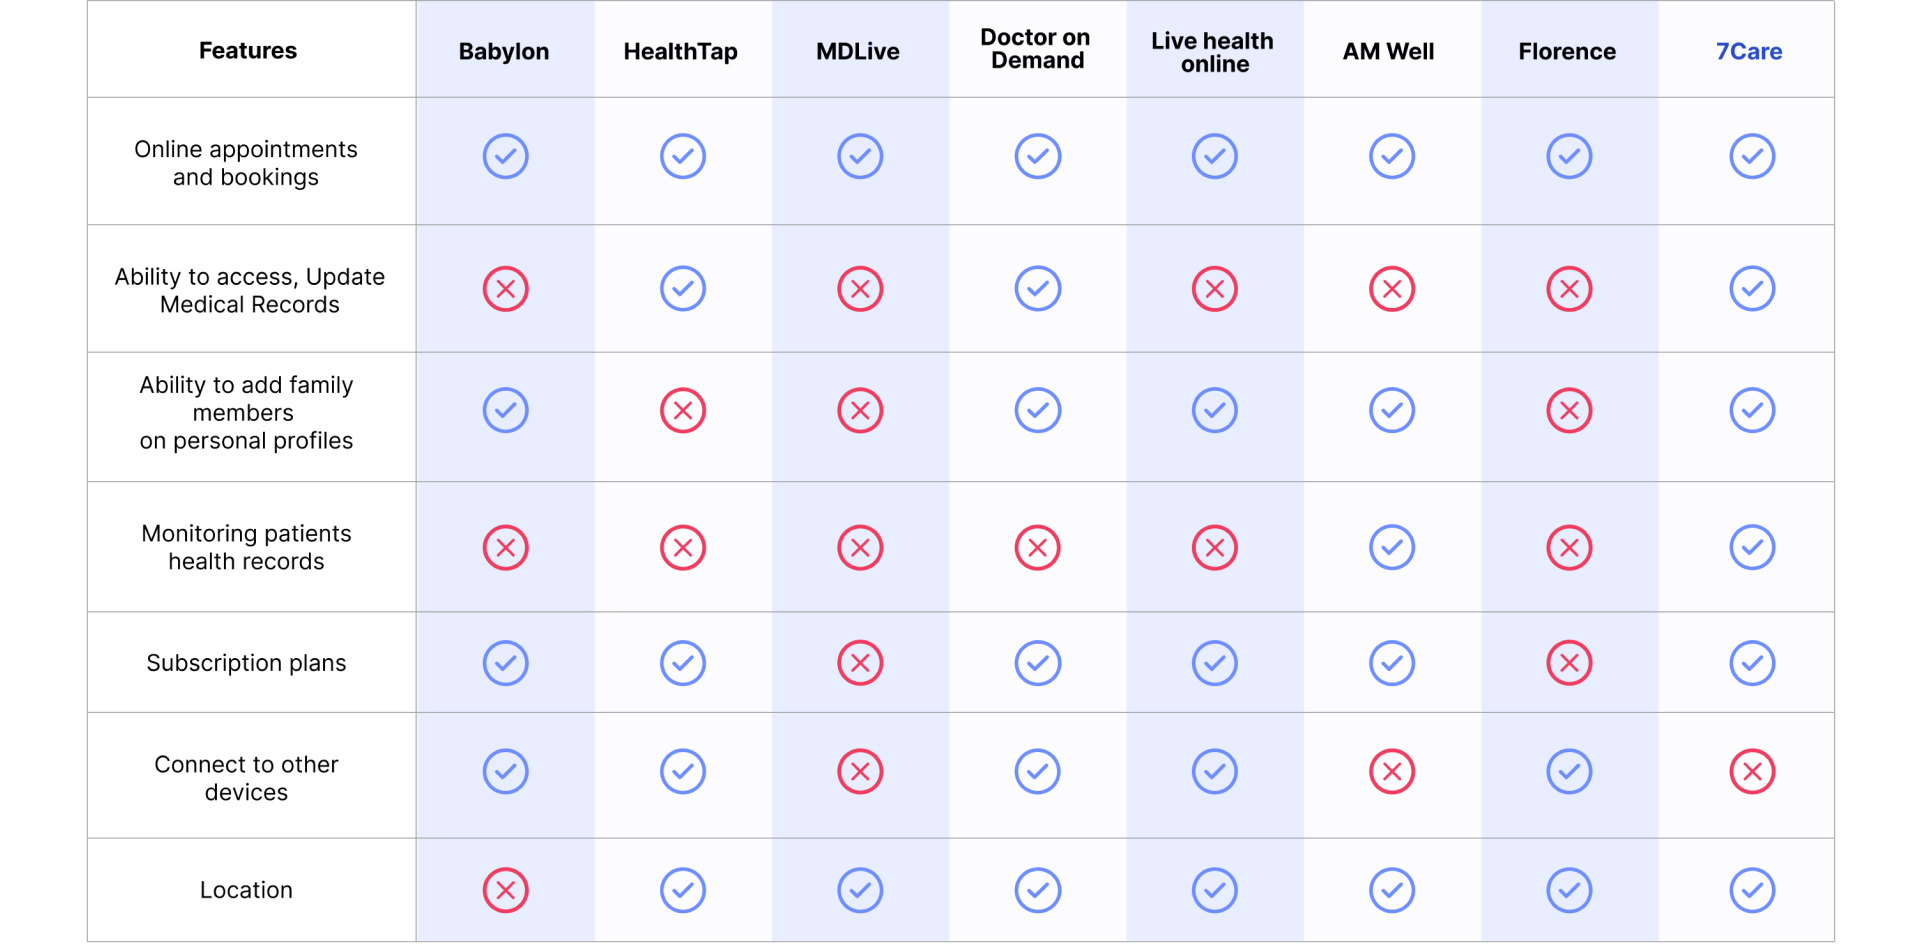
Task: Click the Subscription plans row label
Action: 246,663
